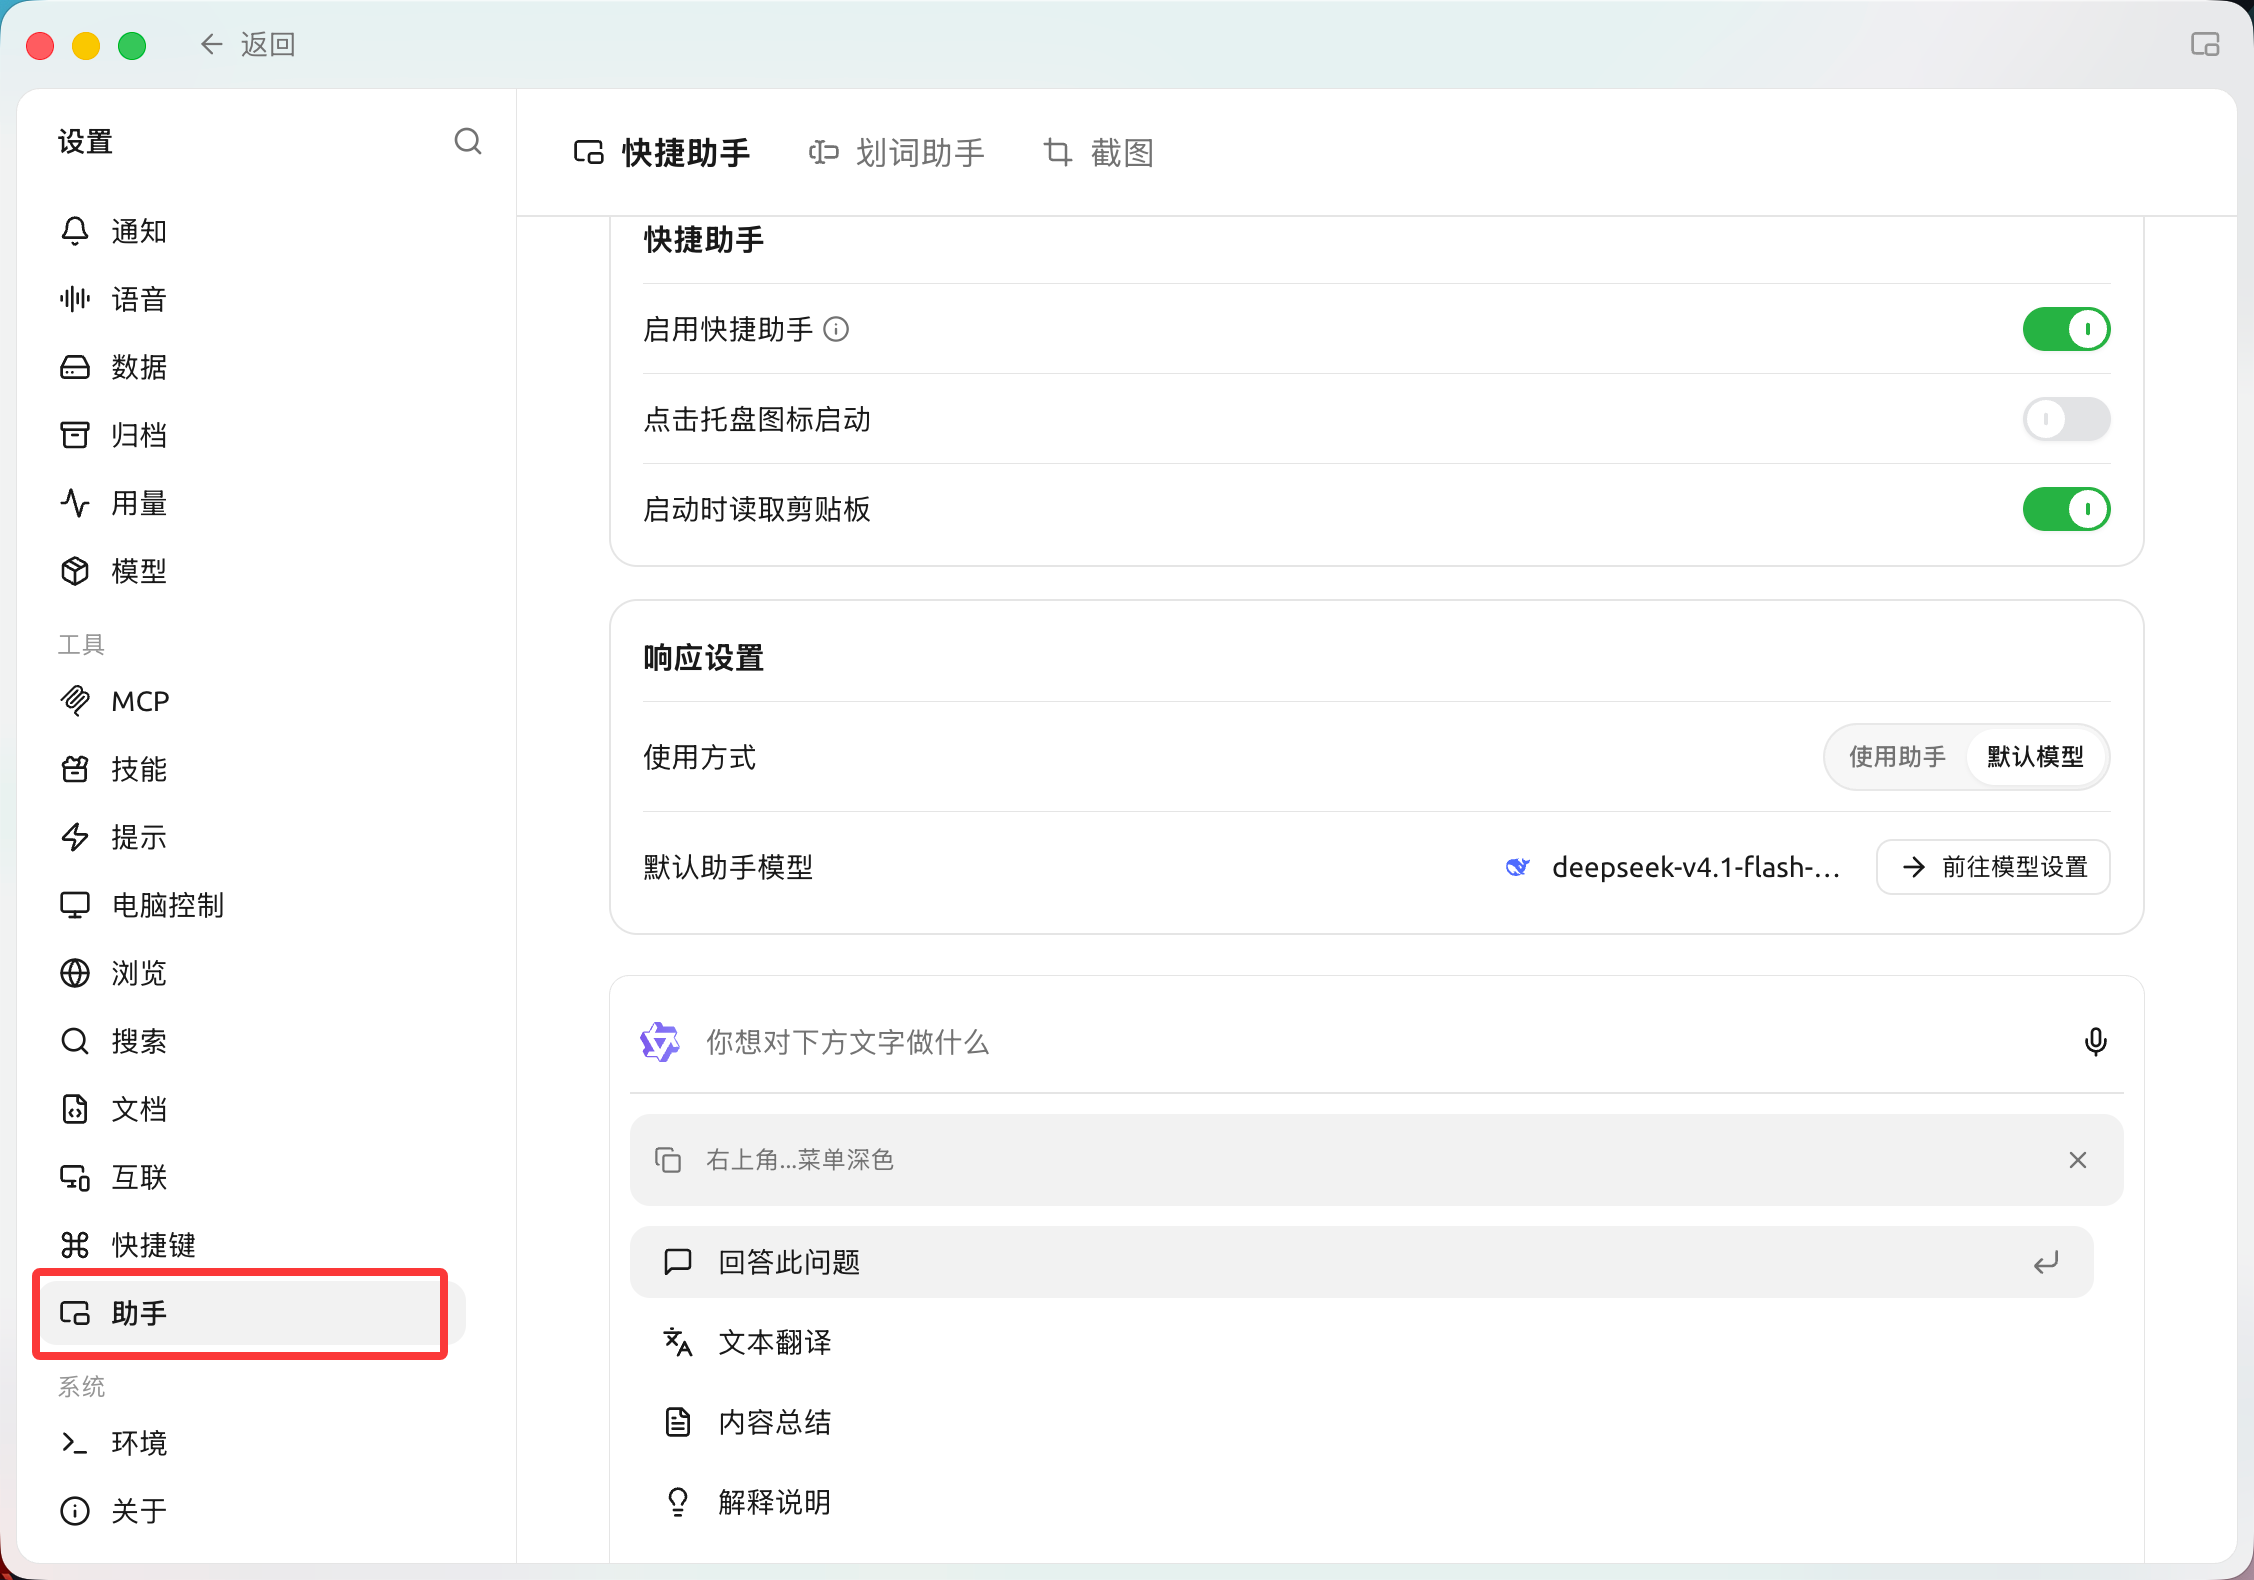Click the clipboard text 右上角...菜单深色
This screenshot has width=2254, height=1580.
pyautogui.click(x=799, y=1160)
